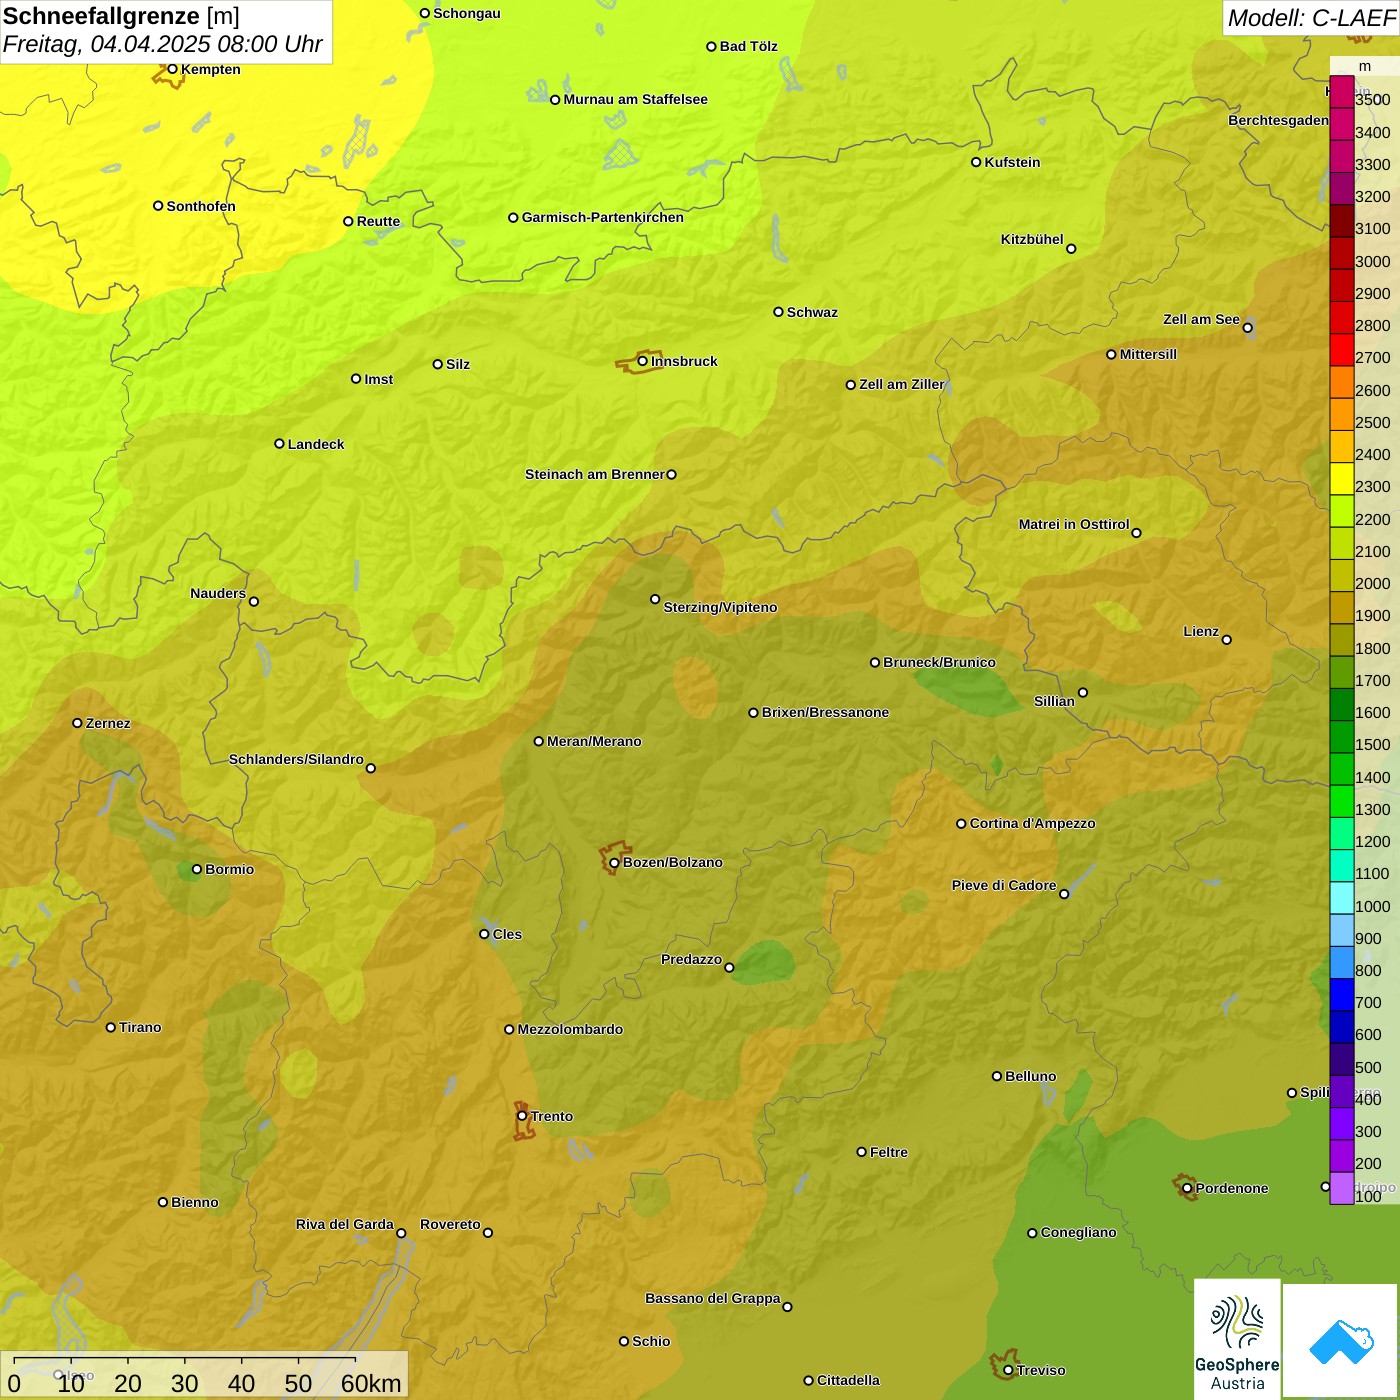Viewport: 1400px width, 1400px height.
Task: Click the Tirano label
Action: (x=140, y=1027)
